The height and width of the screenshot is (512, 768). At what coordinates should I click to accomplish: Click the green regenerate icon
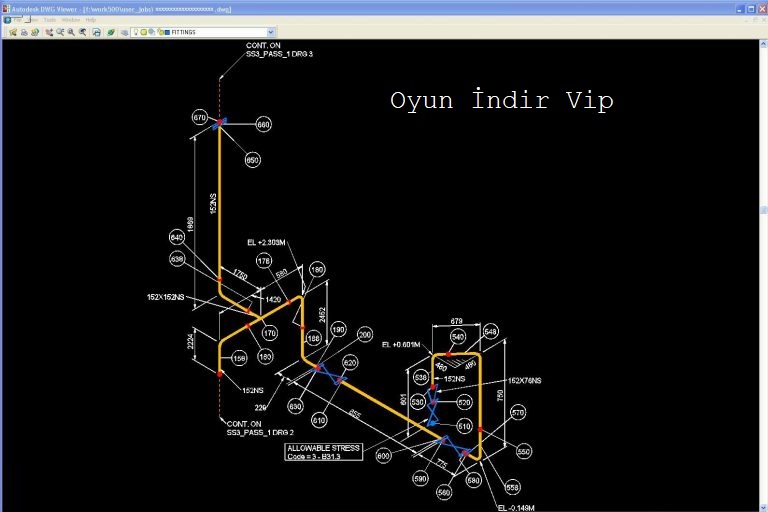pyautogui.click(x=110, y=32)
